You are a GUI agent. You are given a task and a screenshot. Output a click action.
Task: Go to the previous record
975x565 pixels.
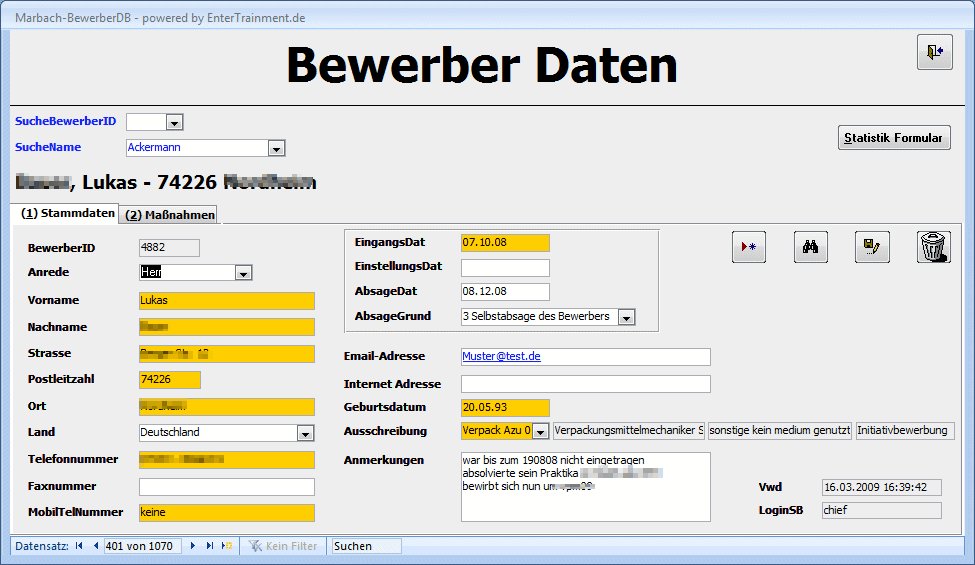pos(96,546)
